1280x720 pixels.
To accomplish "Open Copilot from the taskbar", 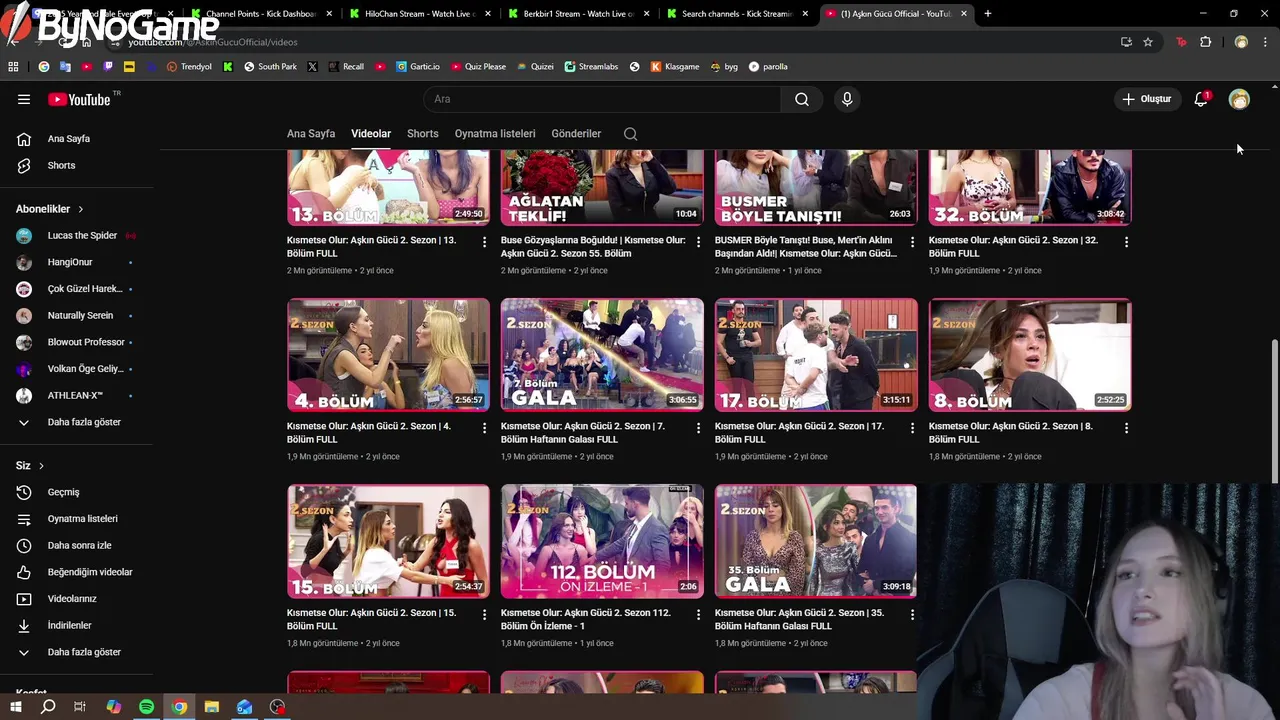I will click(114, 707).
